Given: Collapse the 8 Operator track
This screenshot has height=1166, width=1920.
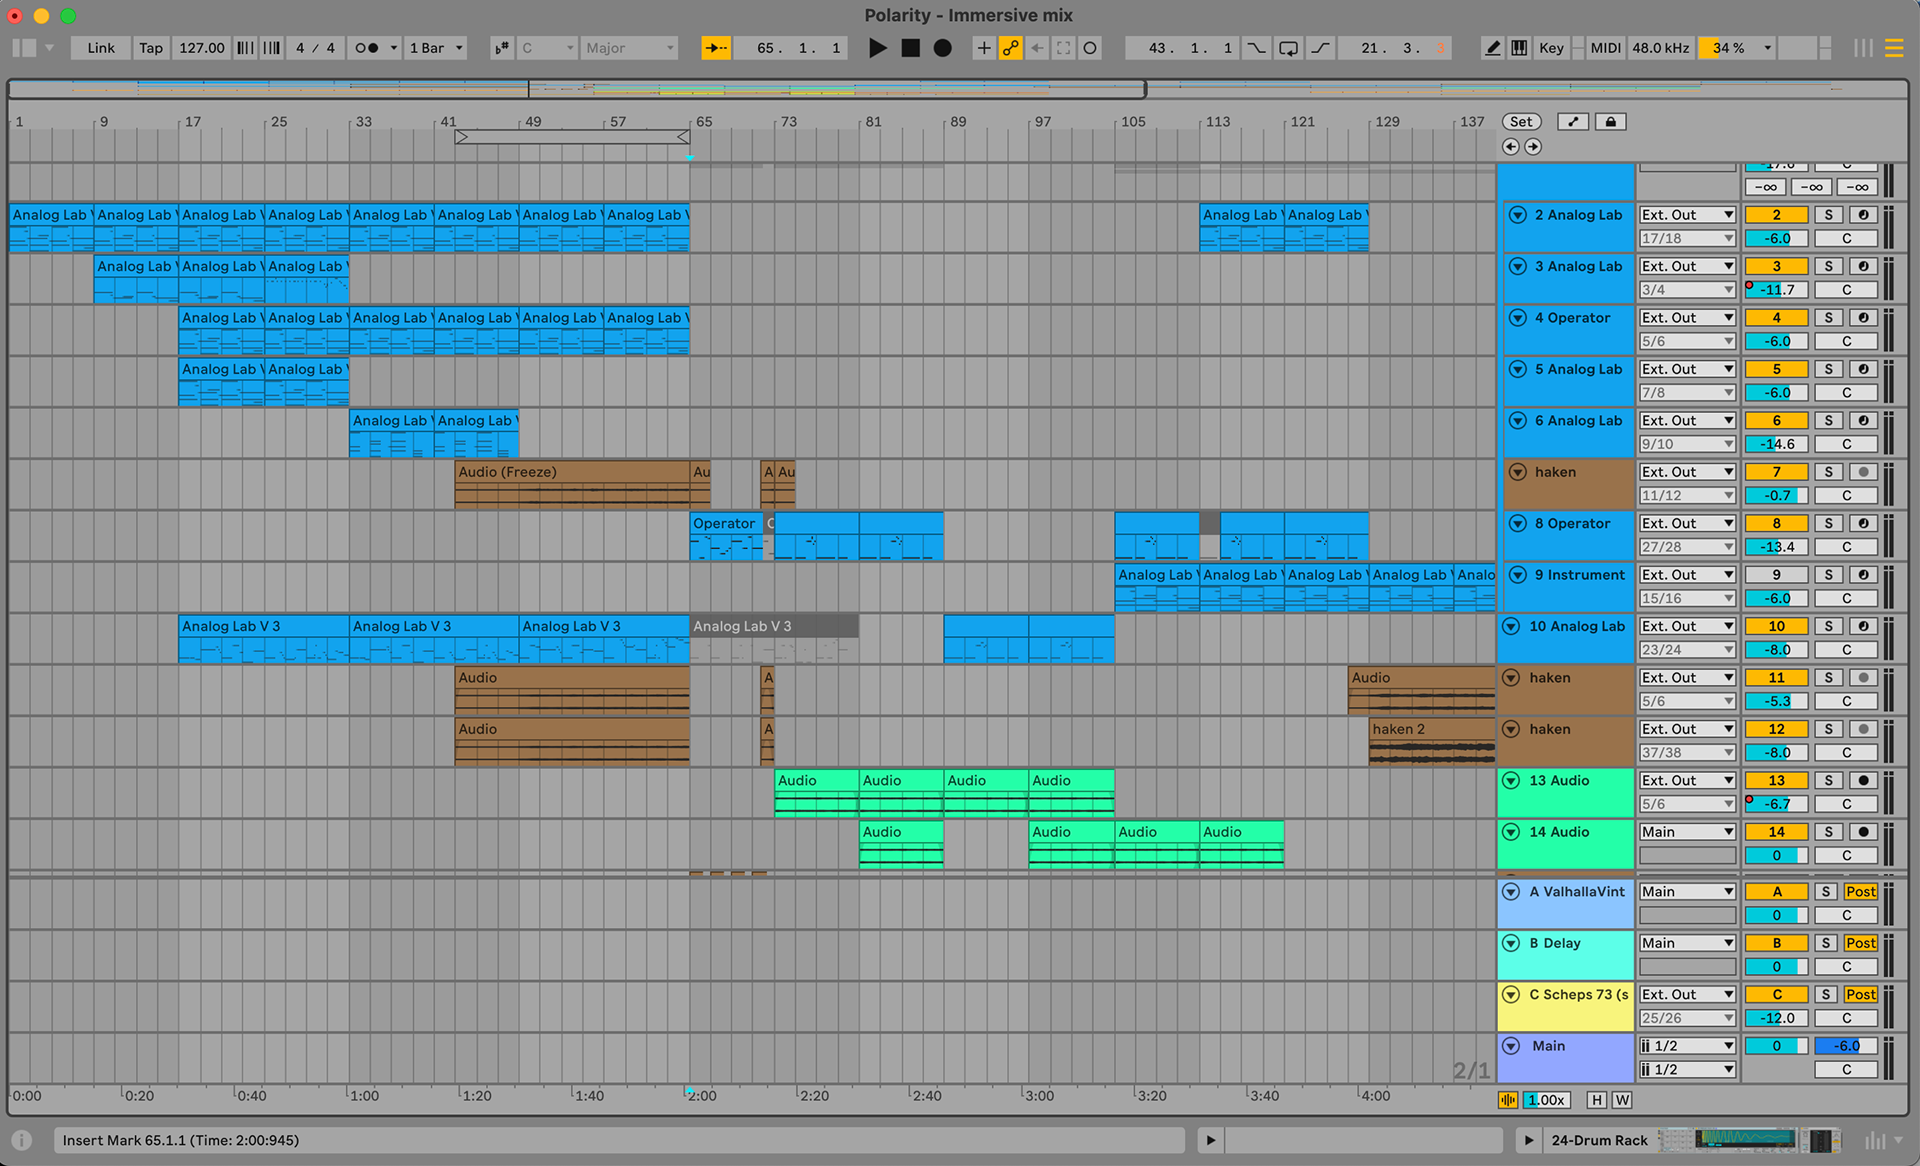Looking at the screenshot, I should tap(1517, 524).
